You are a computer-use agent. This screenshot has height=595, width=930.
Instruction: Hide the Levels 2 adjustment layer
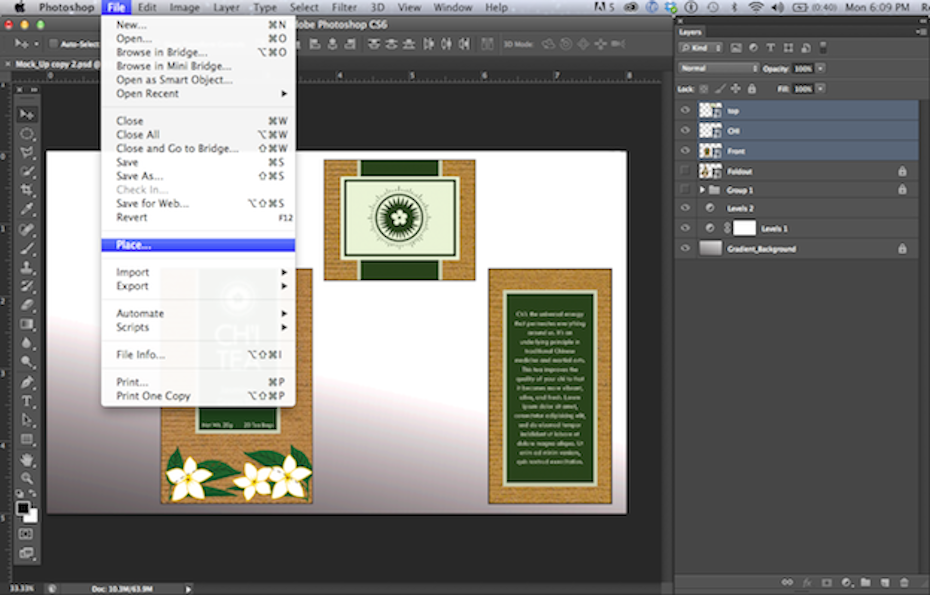[x=685, y=209]
